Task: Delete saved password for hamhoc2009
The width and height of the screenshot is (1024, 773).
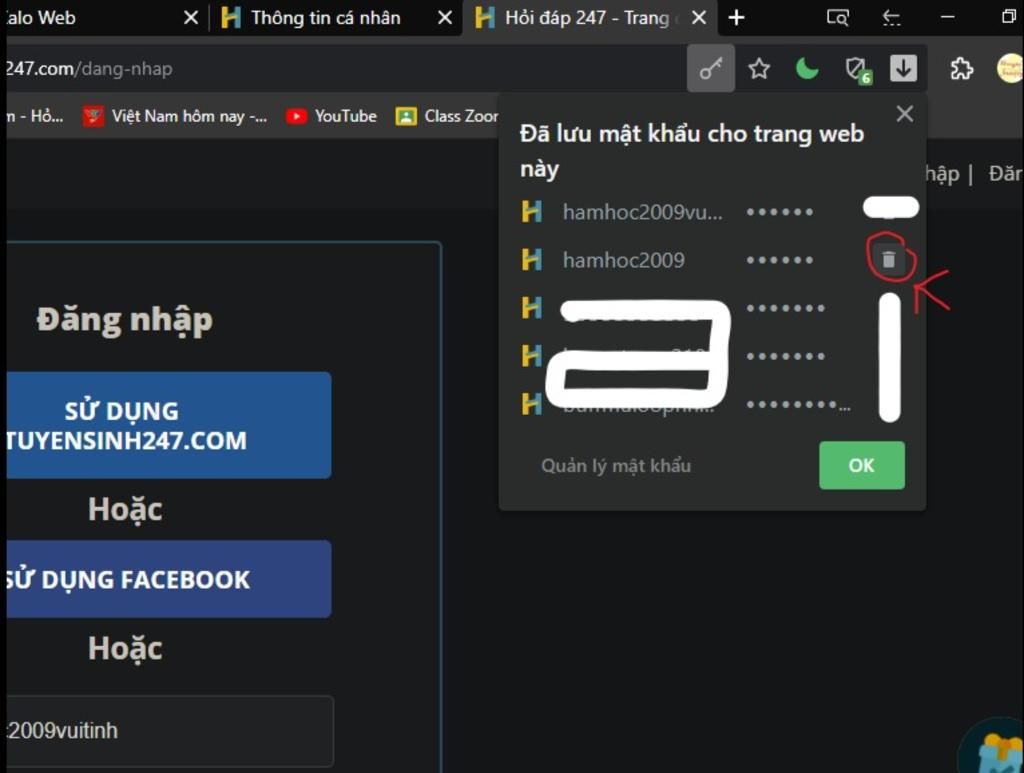Action: [888, 259]
